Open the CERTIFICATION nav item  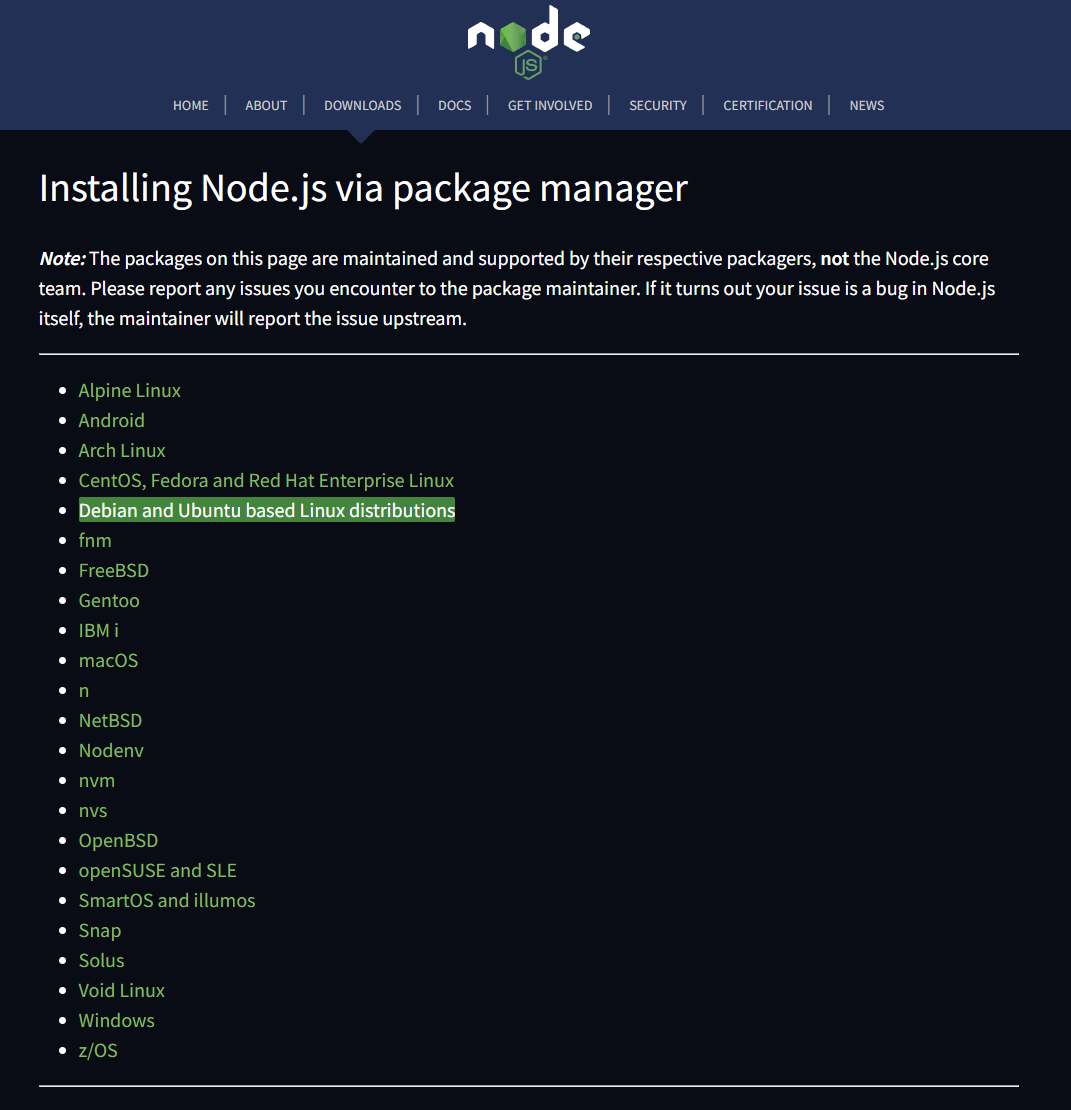pos(767,105)
